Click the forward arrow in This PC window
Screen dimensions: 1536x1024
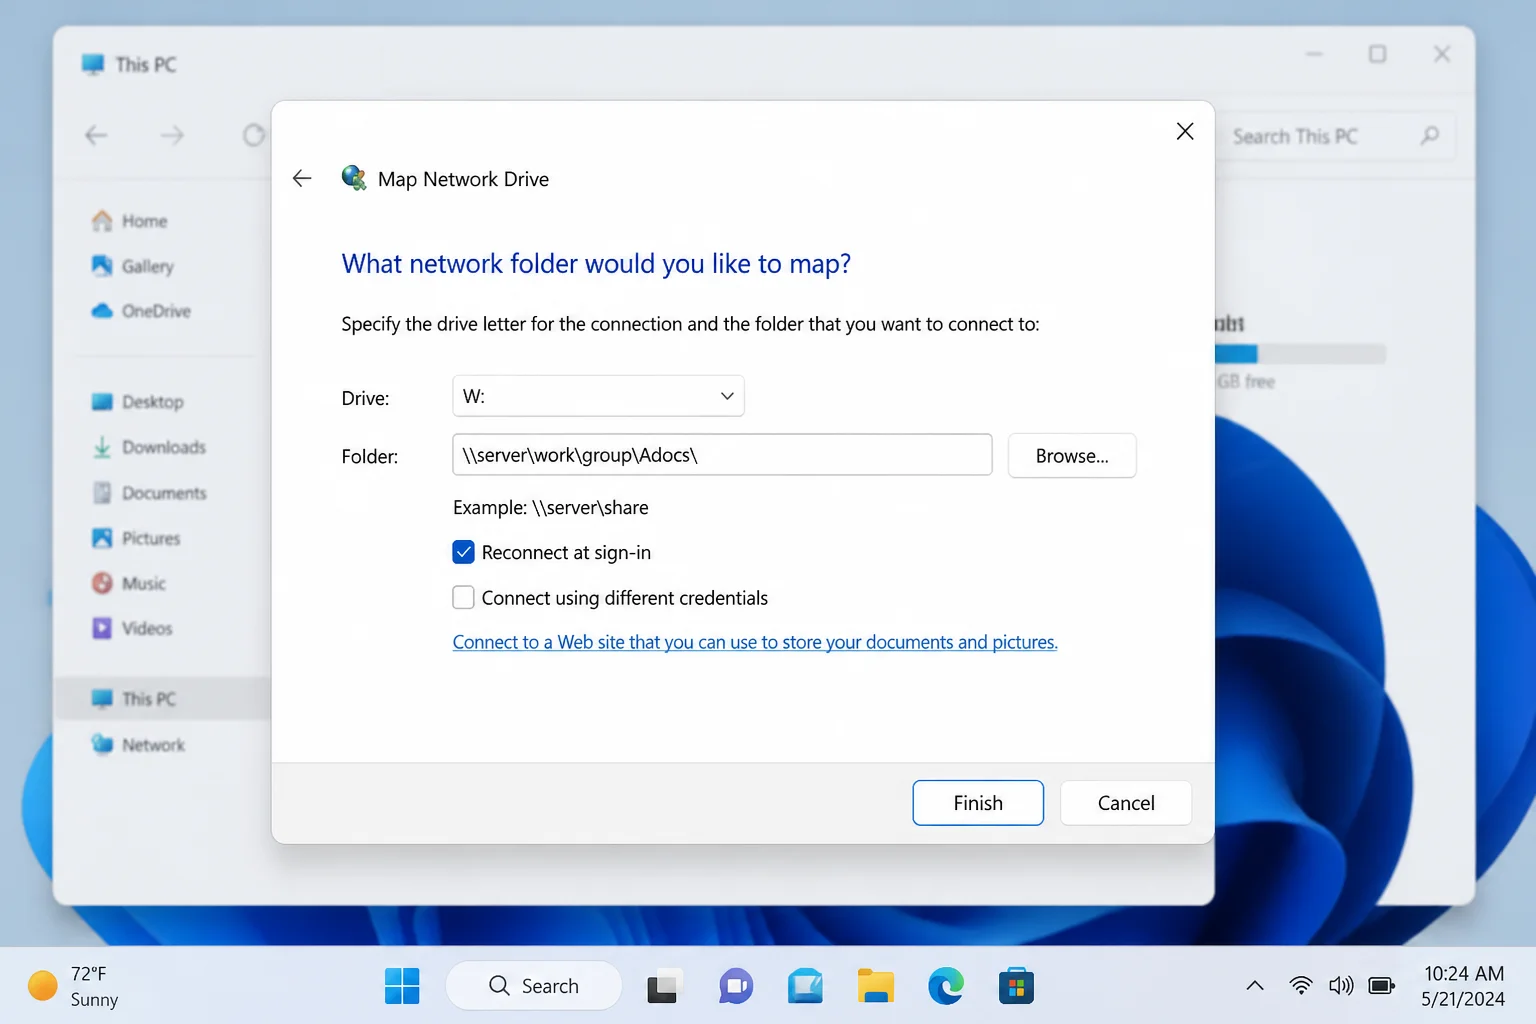[172, 135]
